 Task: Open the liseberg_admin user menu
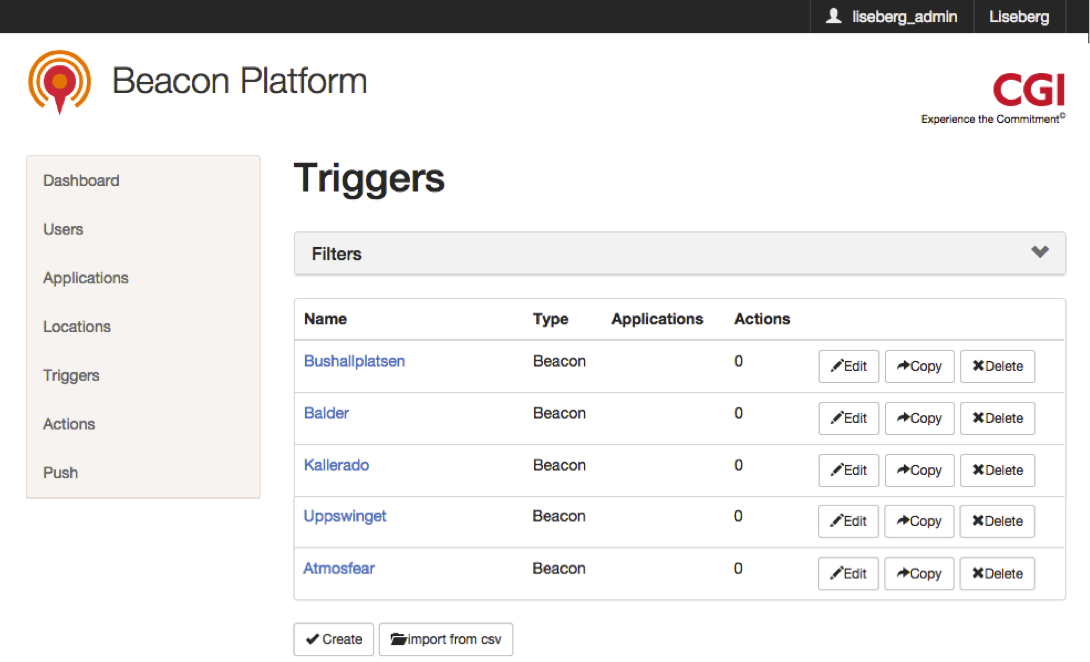coord(892,17)
